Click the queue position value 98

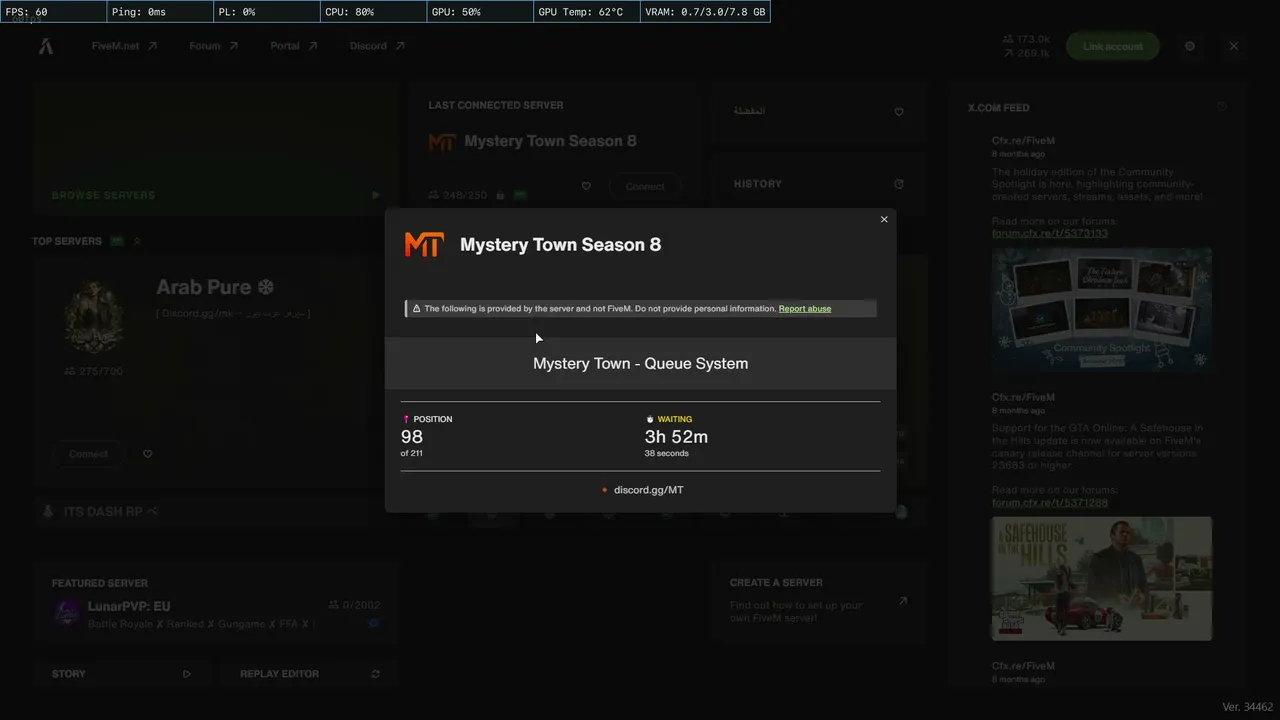coord(412,437)
